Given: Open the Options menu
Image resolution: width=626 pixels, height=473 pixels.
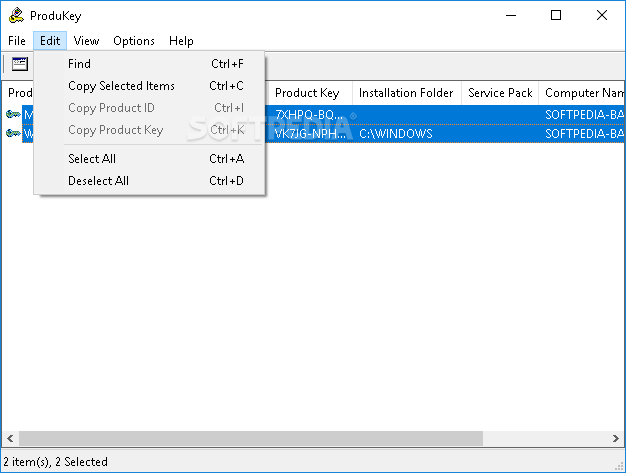Looking at the screenshot, I should pos(134,41).
